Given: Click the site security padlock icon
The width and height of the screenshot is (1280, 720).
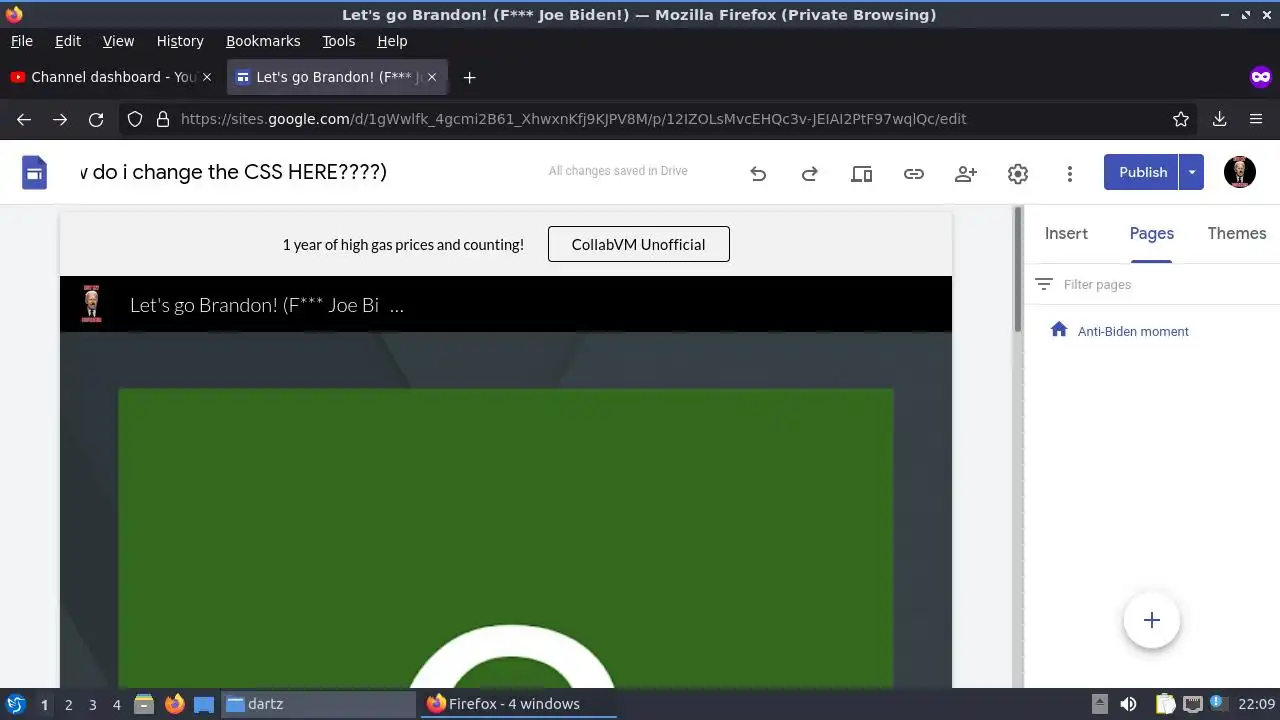Looking at the screenshot, I should tap(163, 119).
